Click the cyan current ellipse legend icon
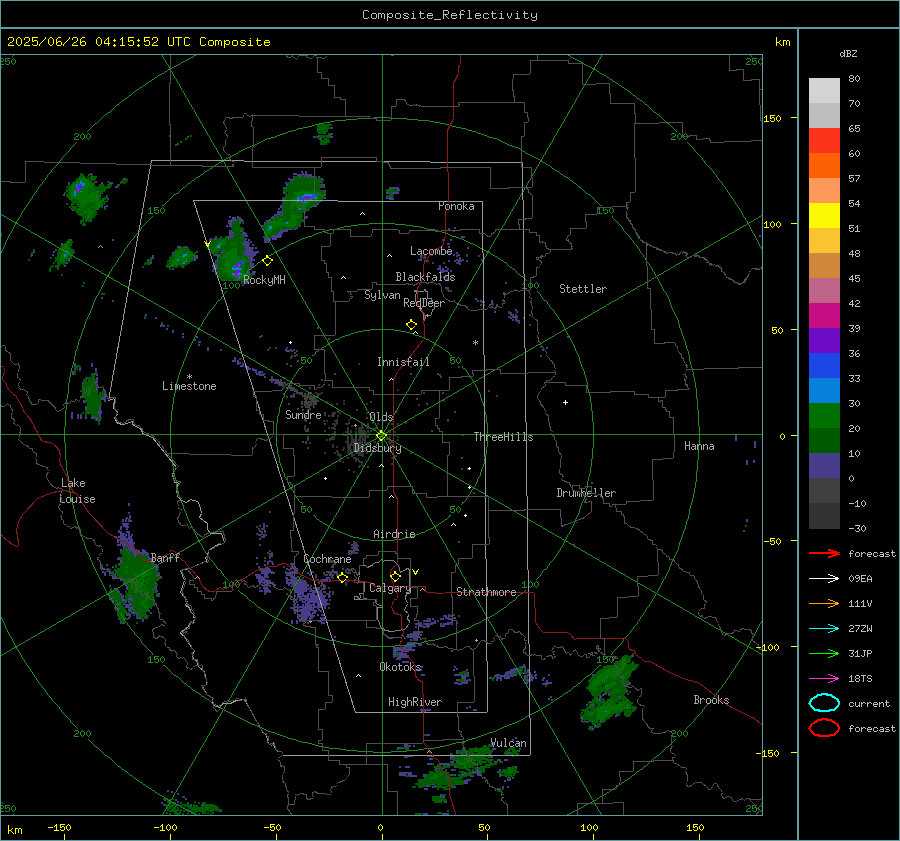 click(x=824, y=703)
